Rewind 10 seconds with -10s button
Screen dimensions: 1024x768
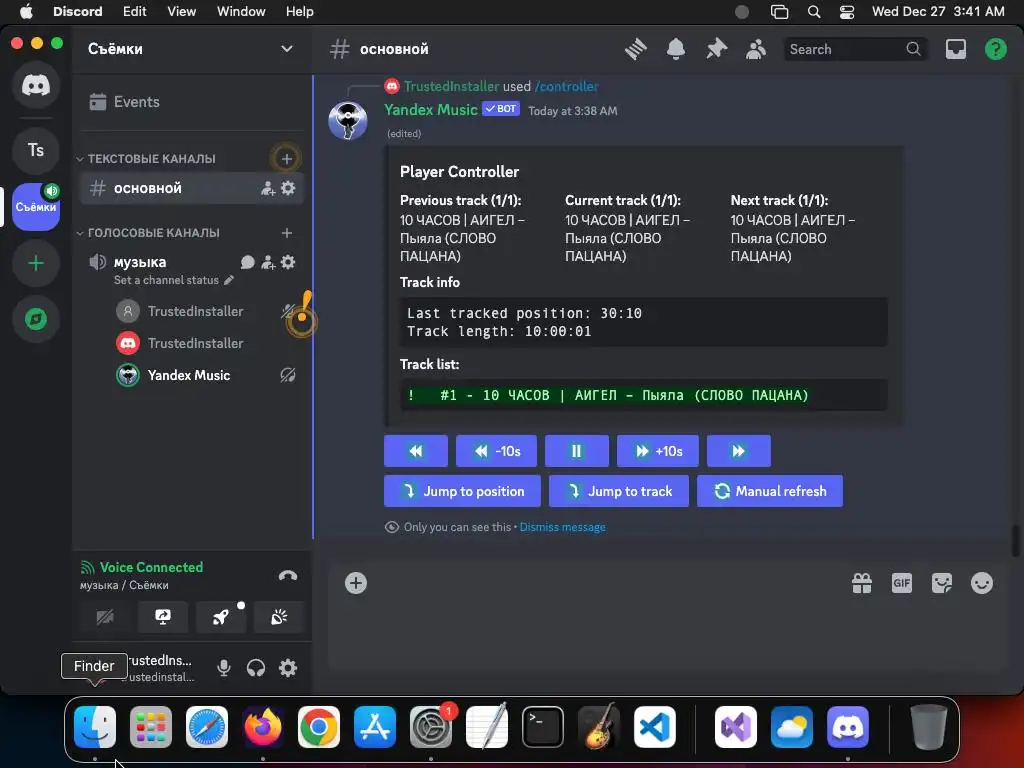pos(496,451)
